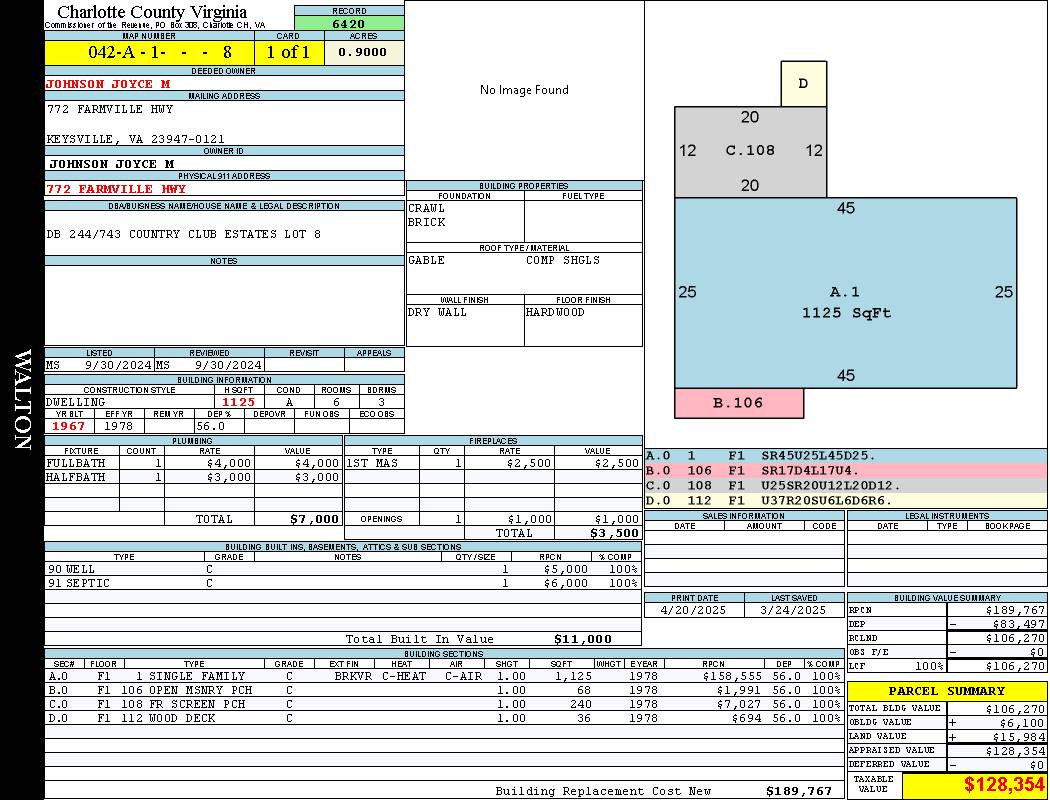Select the pink B.106 section in sketch

click(x=738, y=403)
